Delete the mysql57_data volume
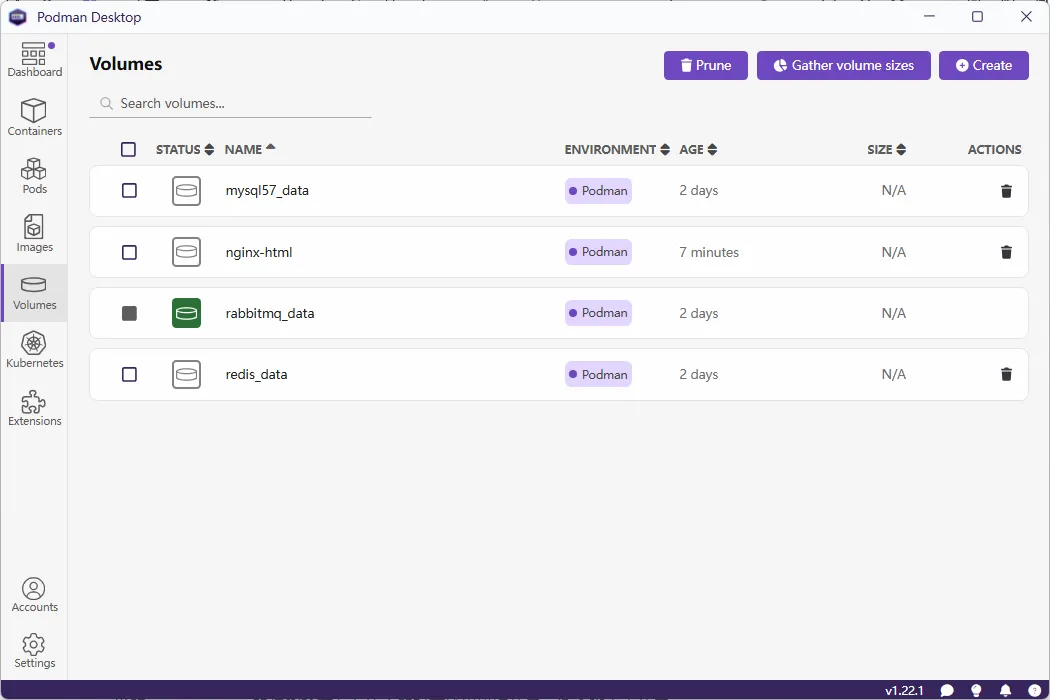Image resolution: width=1050 pixels, height=700 pixels. click(1006, 191)
